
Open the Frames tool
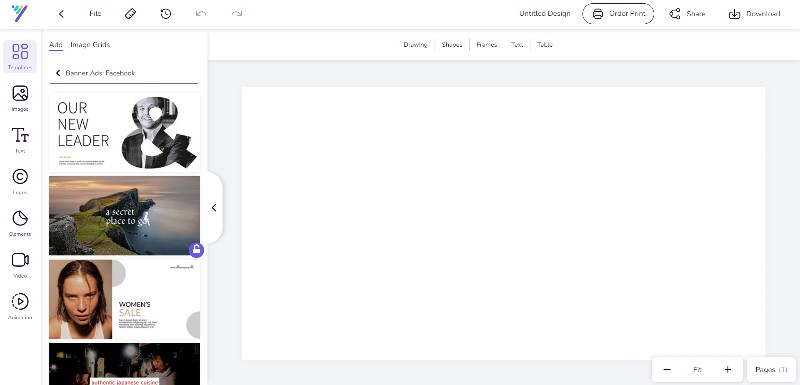pyautogui.click(x=487, y=45)
